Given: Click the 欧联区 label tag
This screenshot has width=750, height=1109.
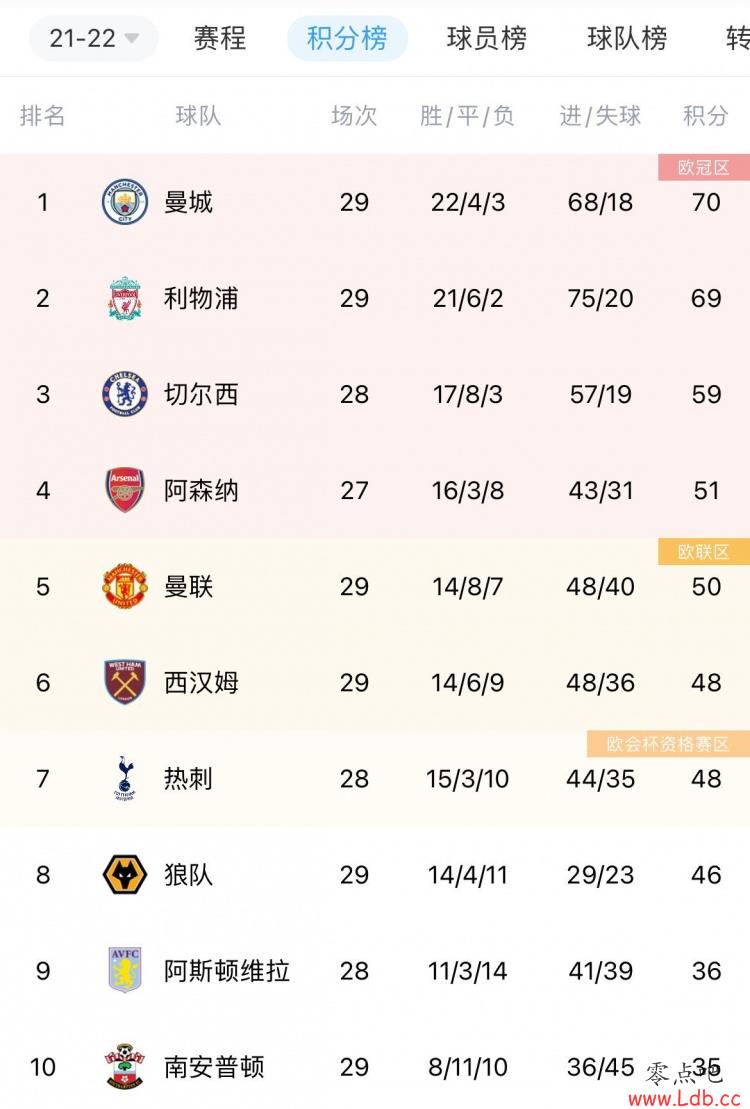Looking at the screenshot, I should pyautogui.click(x=704, y=552).
